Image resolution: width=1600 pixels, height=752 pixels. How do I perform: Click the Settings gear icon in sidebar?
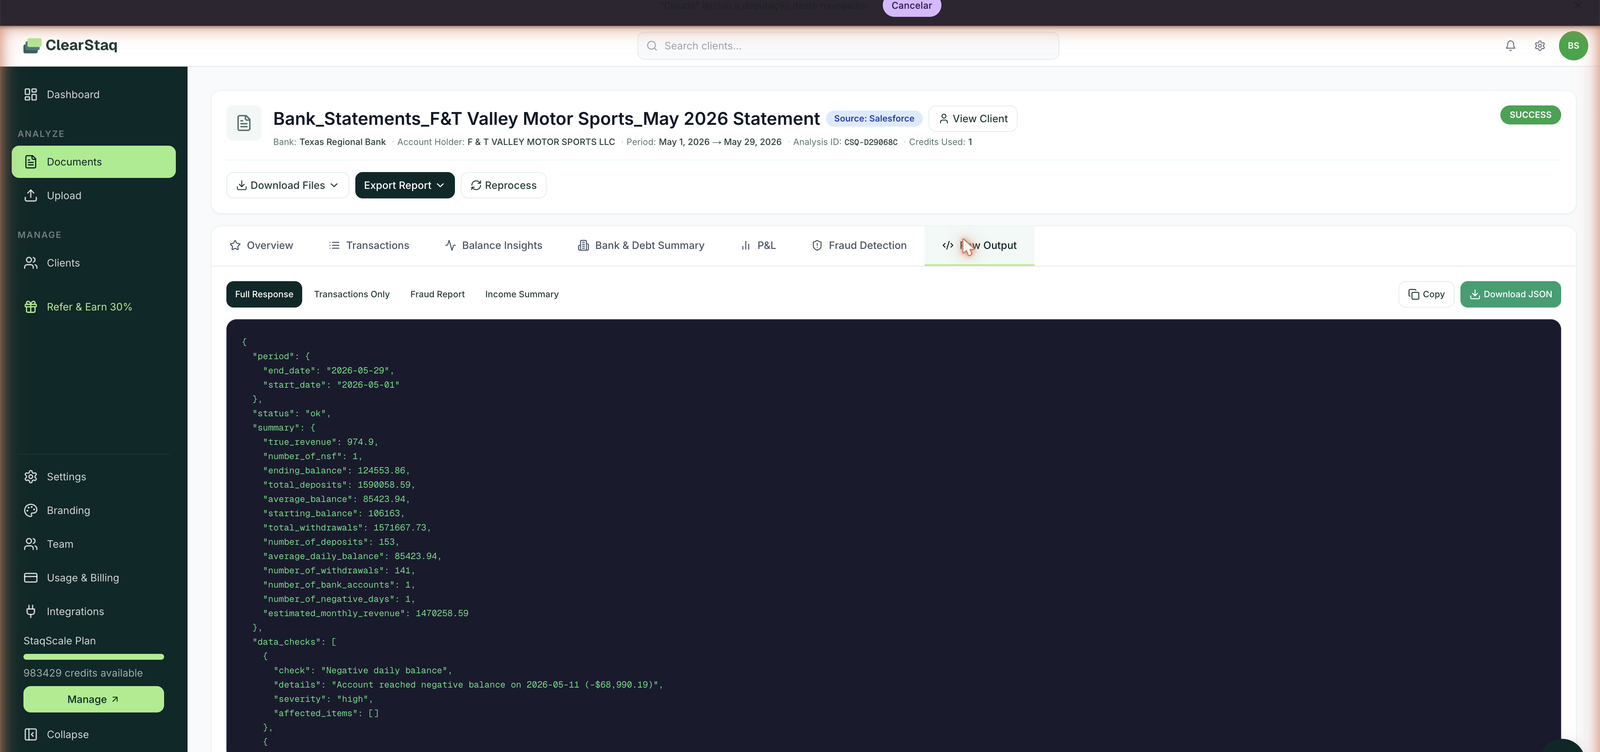coord(31,477)
